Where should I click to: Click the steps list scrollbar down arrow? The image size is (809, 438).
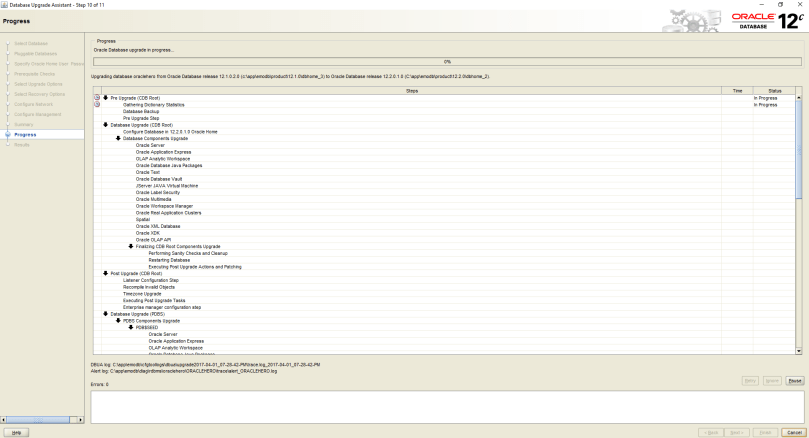click(x=798, y=350)
